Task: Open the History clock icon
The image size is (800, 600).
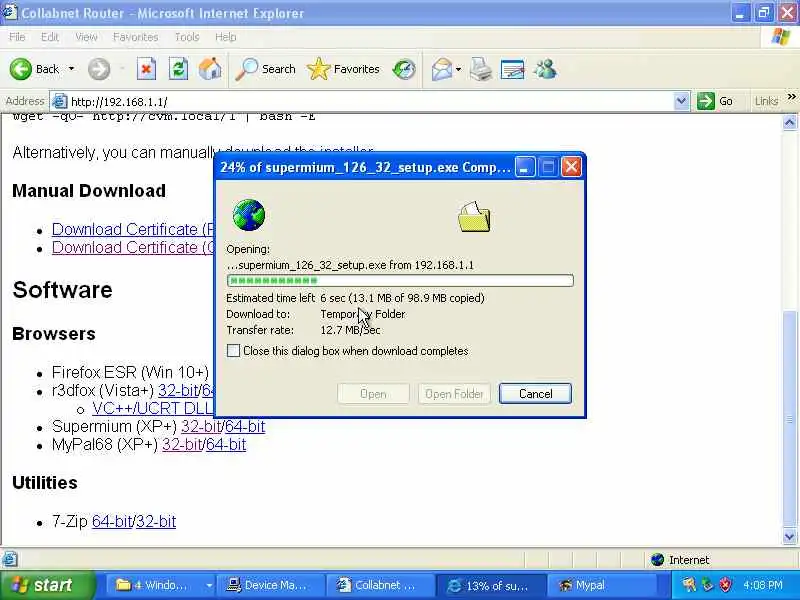Action: point(404,69)
